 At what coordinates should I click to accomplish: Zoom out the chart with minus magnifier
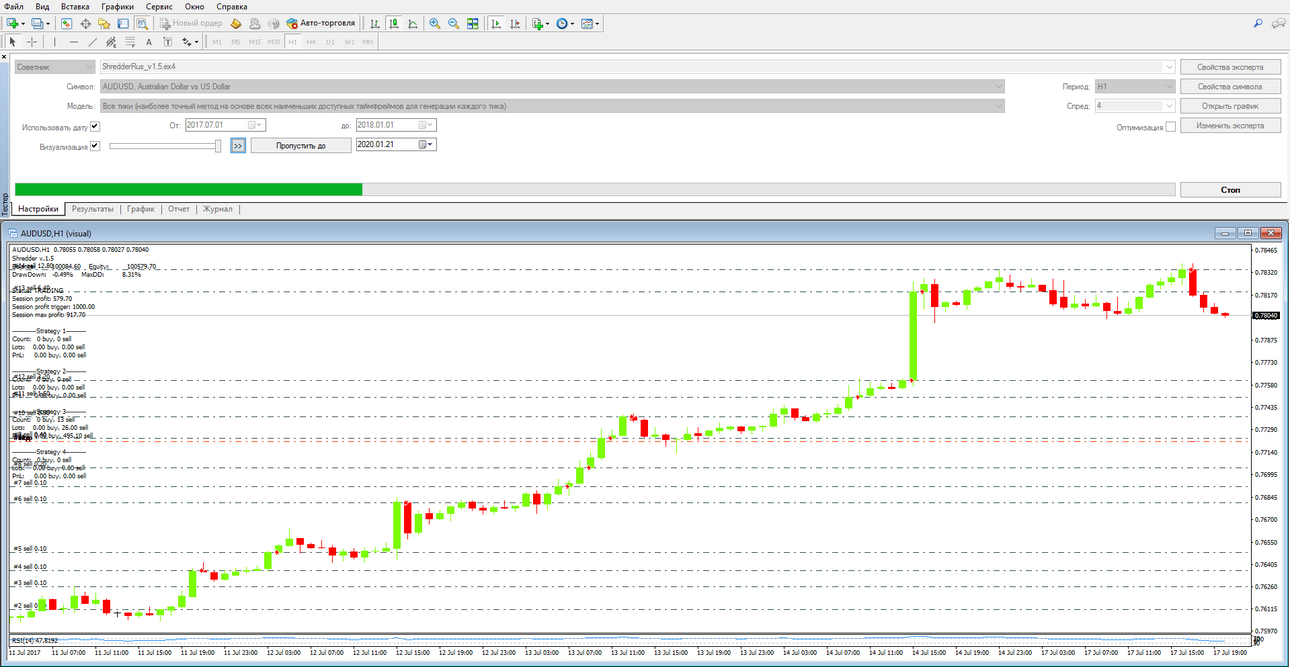[x=454, y=23]
